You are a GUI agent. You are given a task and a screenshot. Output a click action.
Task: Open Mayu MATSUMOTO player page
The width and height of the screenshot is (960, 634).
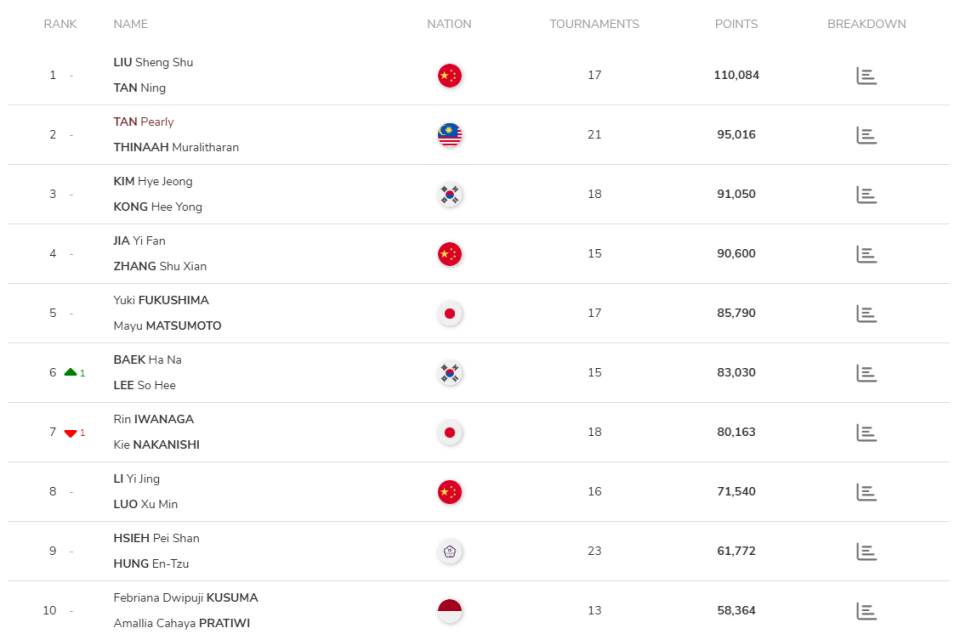click(167, 326)
